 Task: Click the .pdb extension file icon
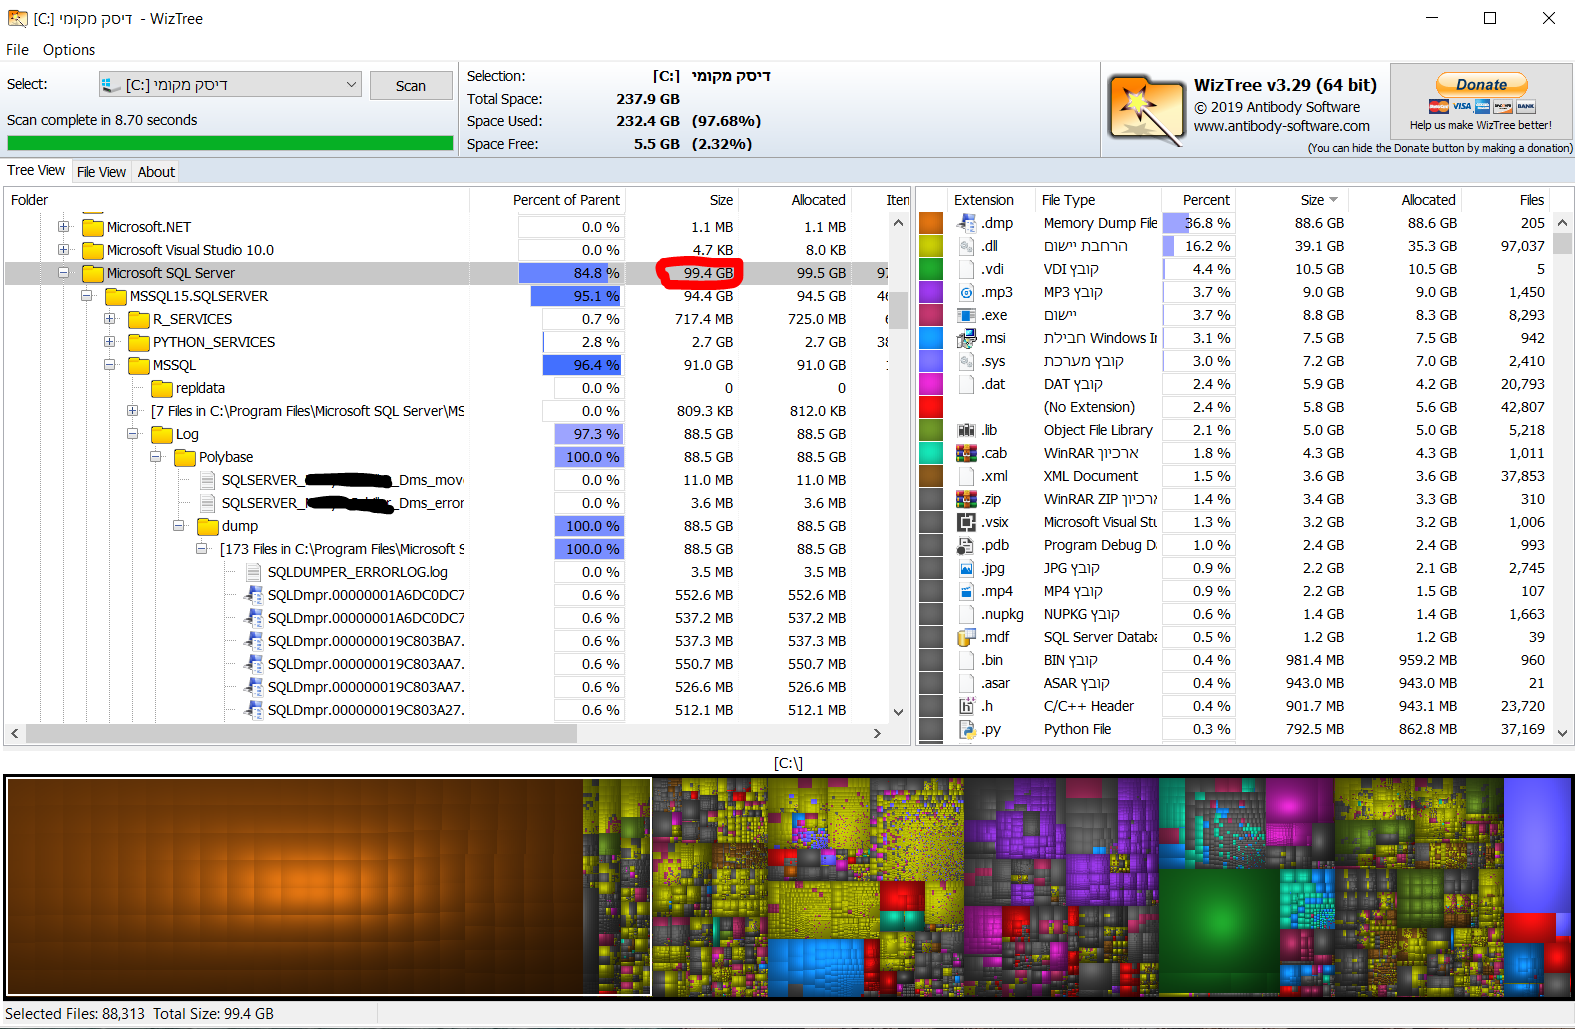pos(966,545)
